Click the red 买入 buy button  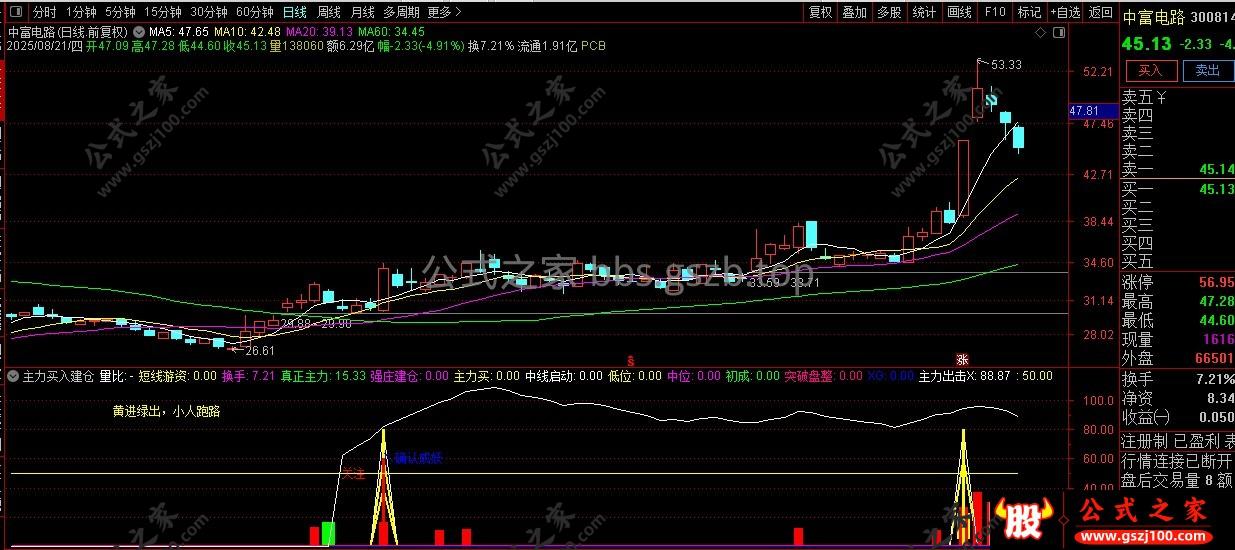[1151, 70]
